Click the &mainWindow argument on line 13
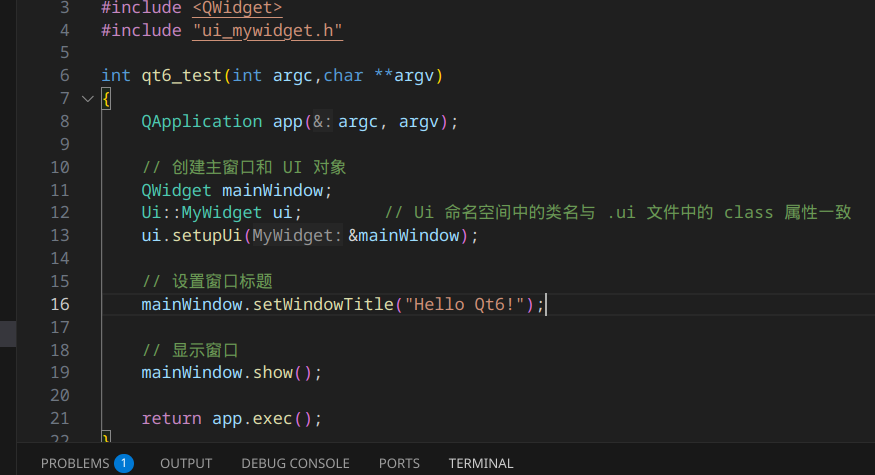This screenshot has height=475, width=875. pyautogui.click(x=403, y=236)
